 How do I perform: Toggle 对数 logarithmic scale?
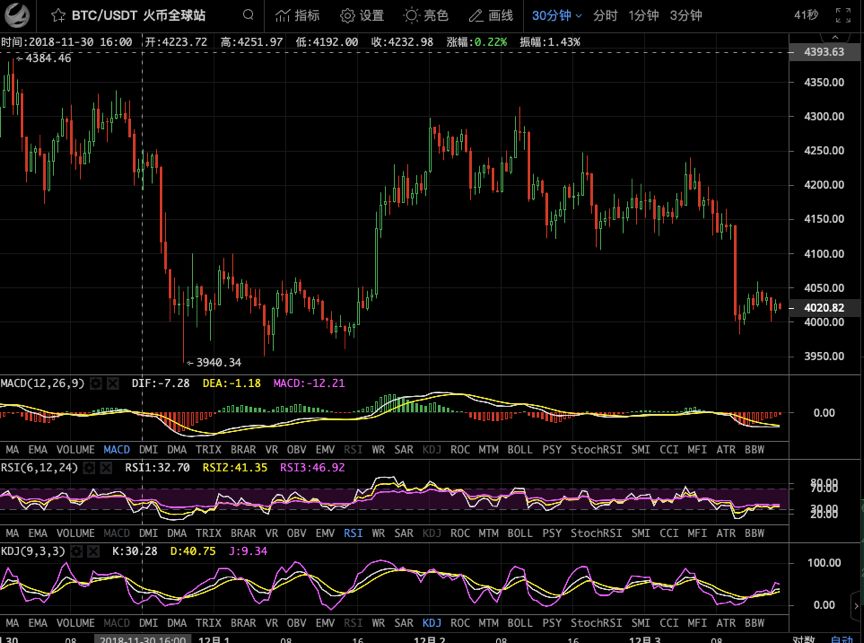(x=803, y=638)
